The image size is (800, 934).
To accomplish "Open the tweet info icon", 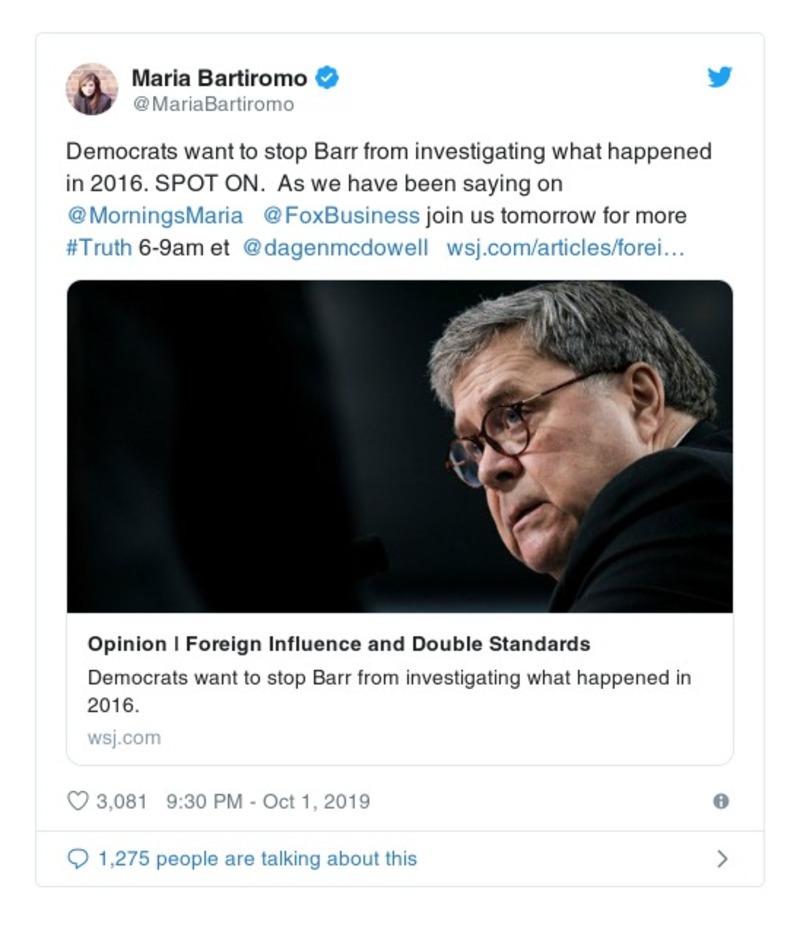I will [x=720, y=801].
